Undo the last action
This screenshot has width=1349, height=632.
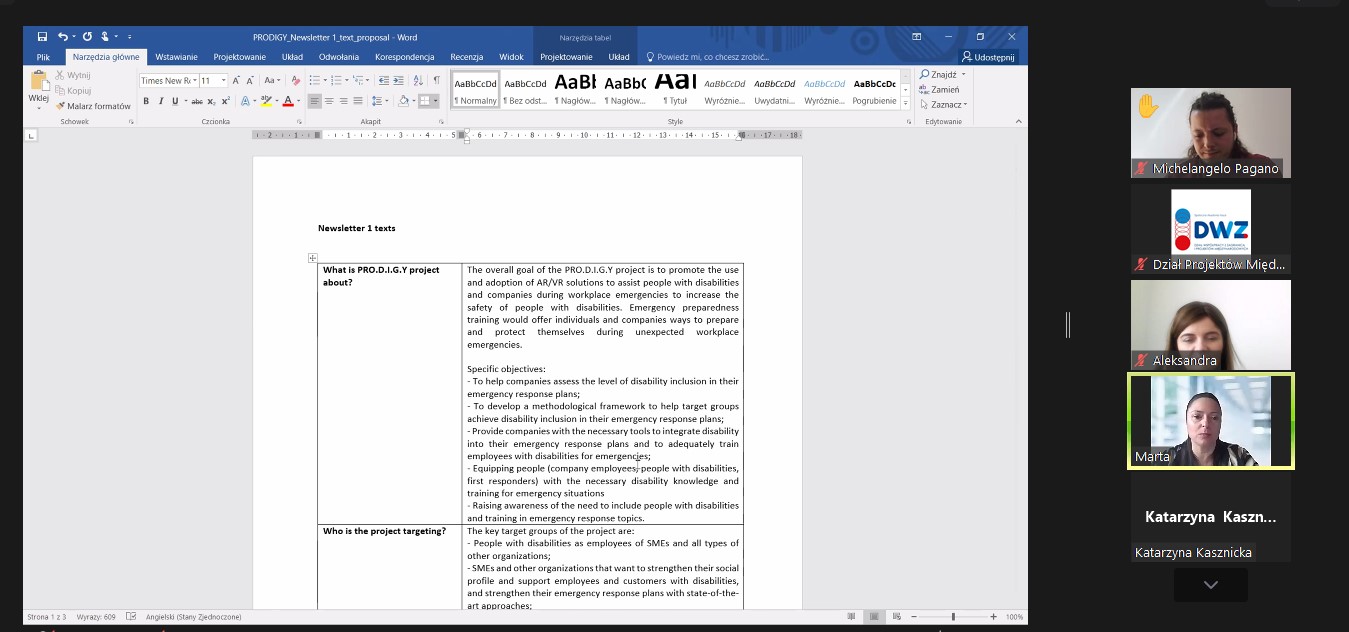[x=63, y=37]
